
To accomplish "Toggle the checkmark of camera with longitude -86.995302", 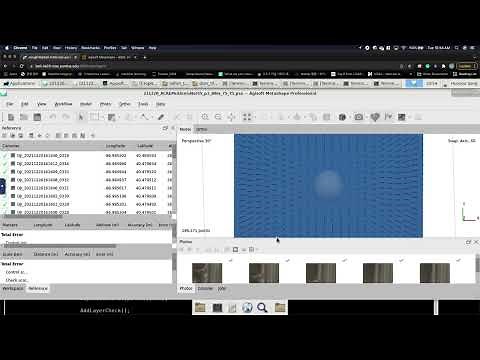I will (x=5, y=156).
